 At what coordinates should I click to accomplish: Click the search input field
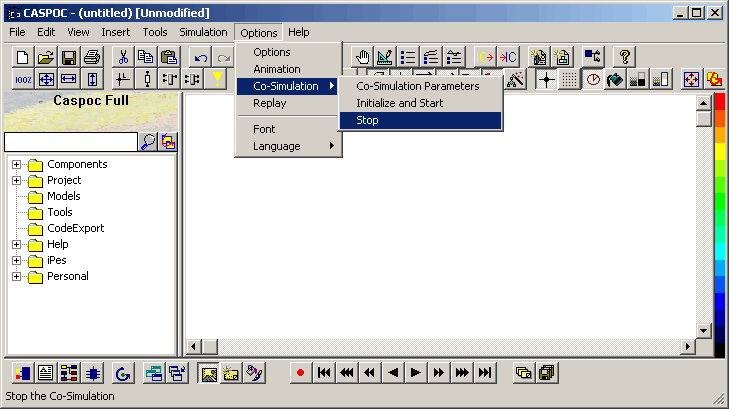tap(71, 142)
